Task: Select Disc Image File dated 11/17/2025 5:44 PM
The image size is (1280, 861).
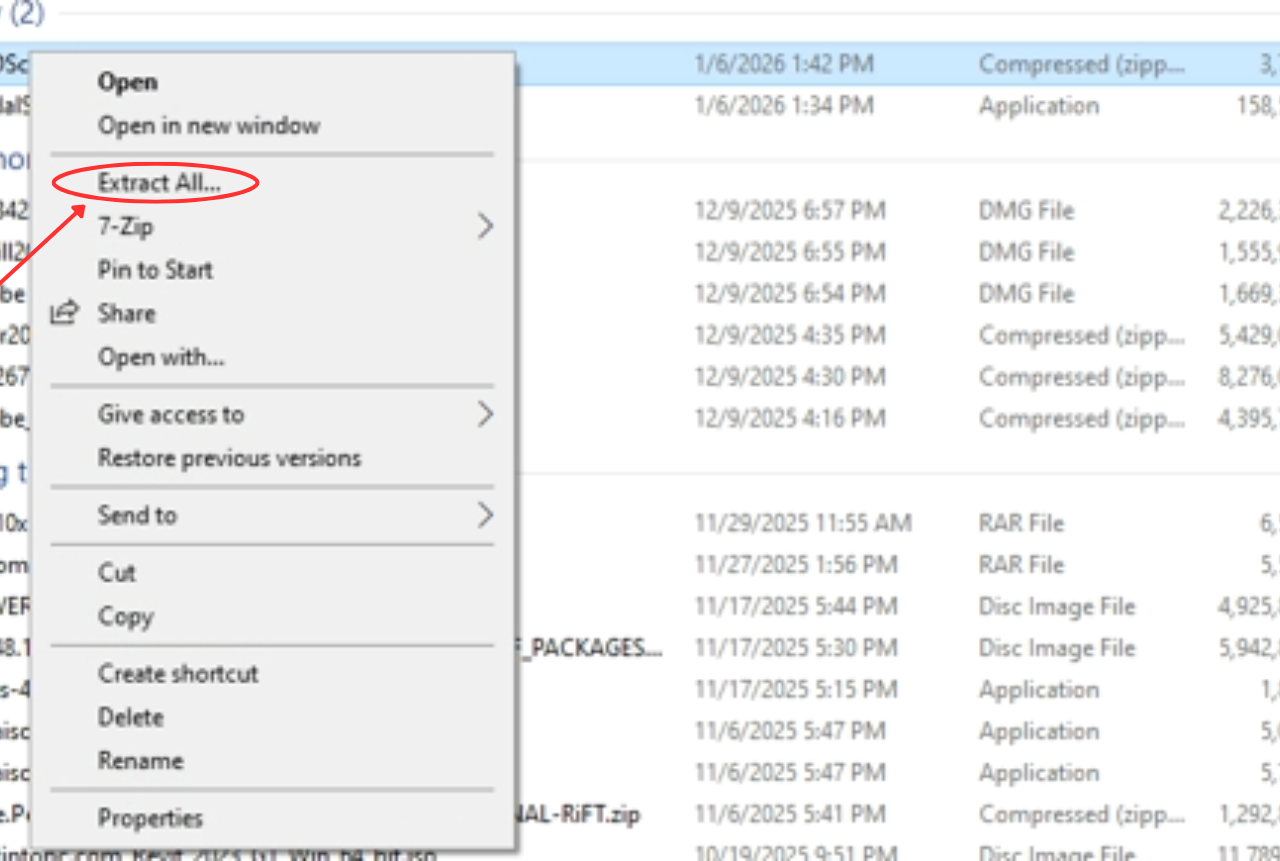Action: (x=796, y=607)
